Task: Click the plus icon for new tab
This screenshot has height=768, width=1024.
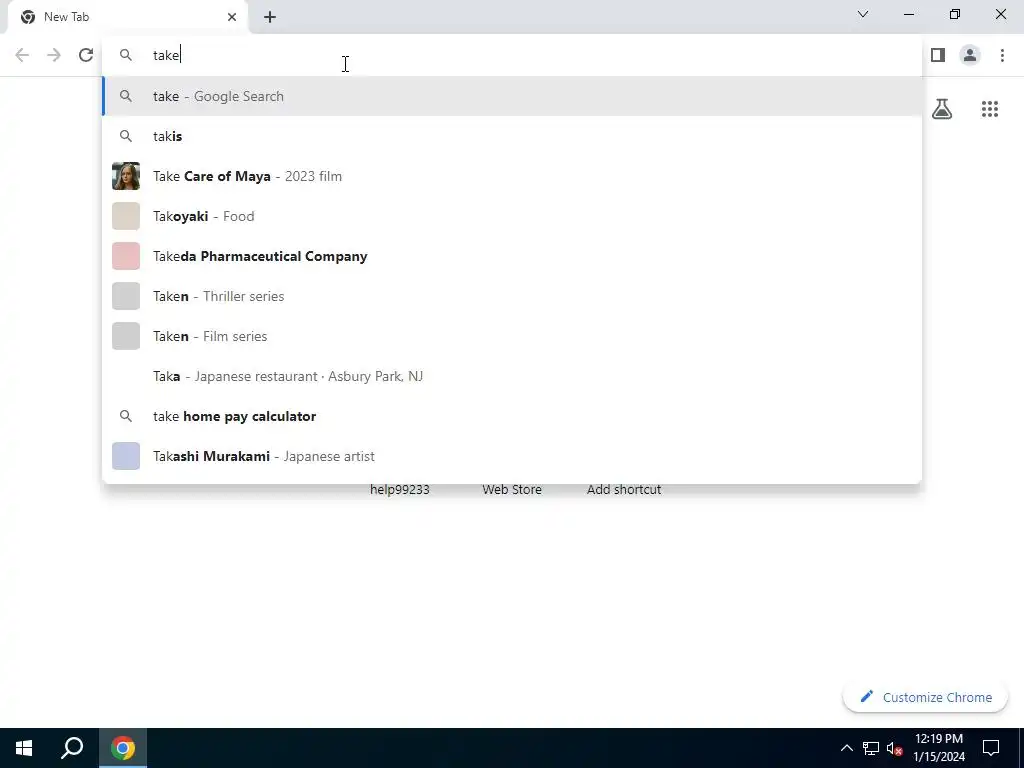Action: coord(270,17)
